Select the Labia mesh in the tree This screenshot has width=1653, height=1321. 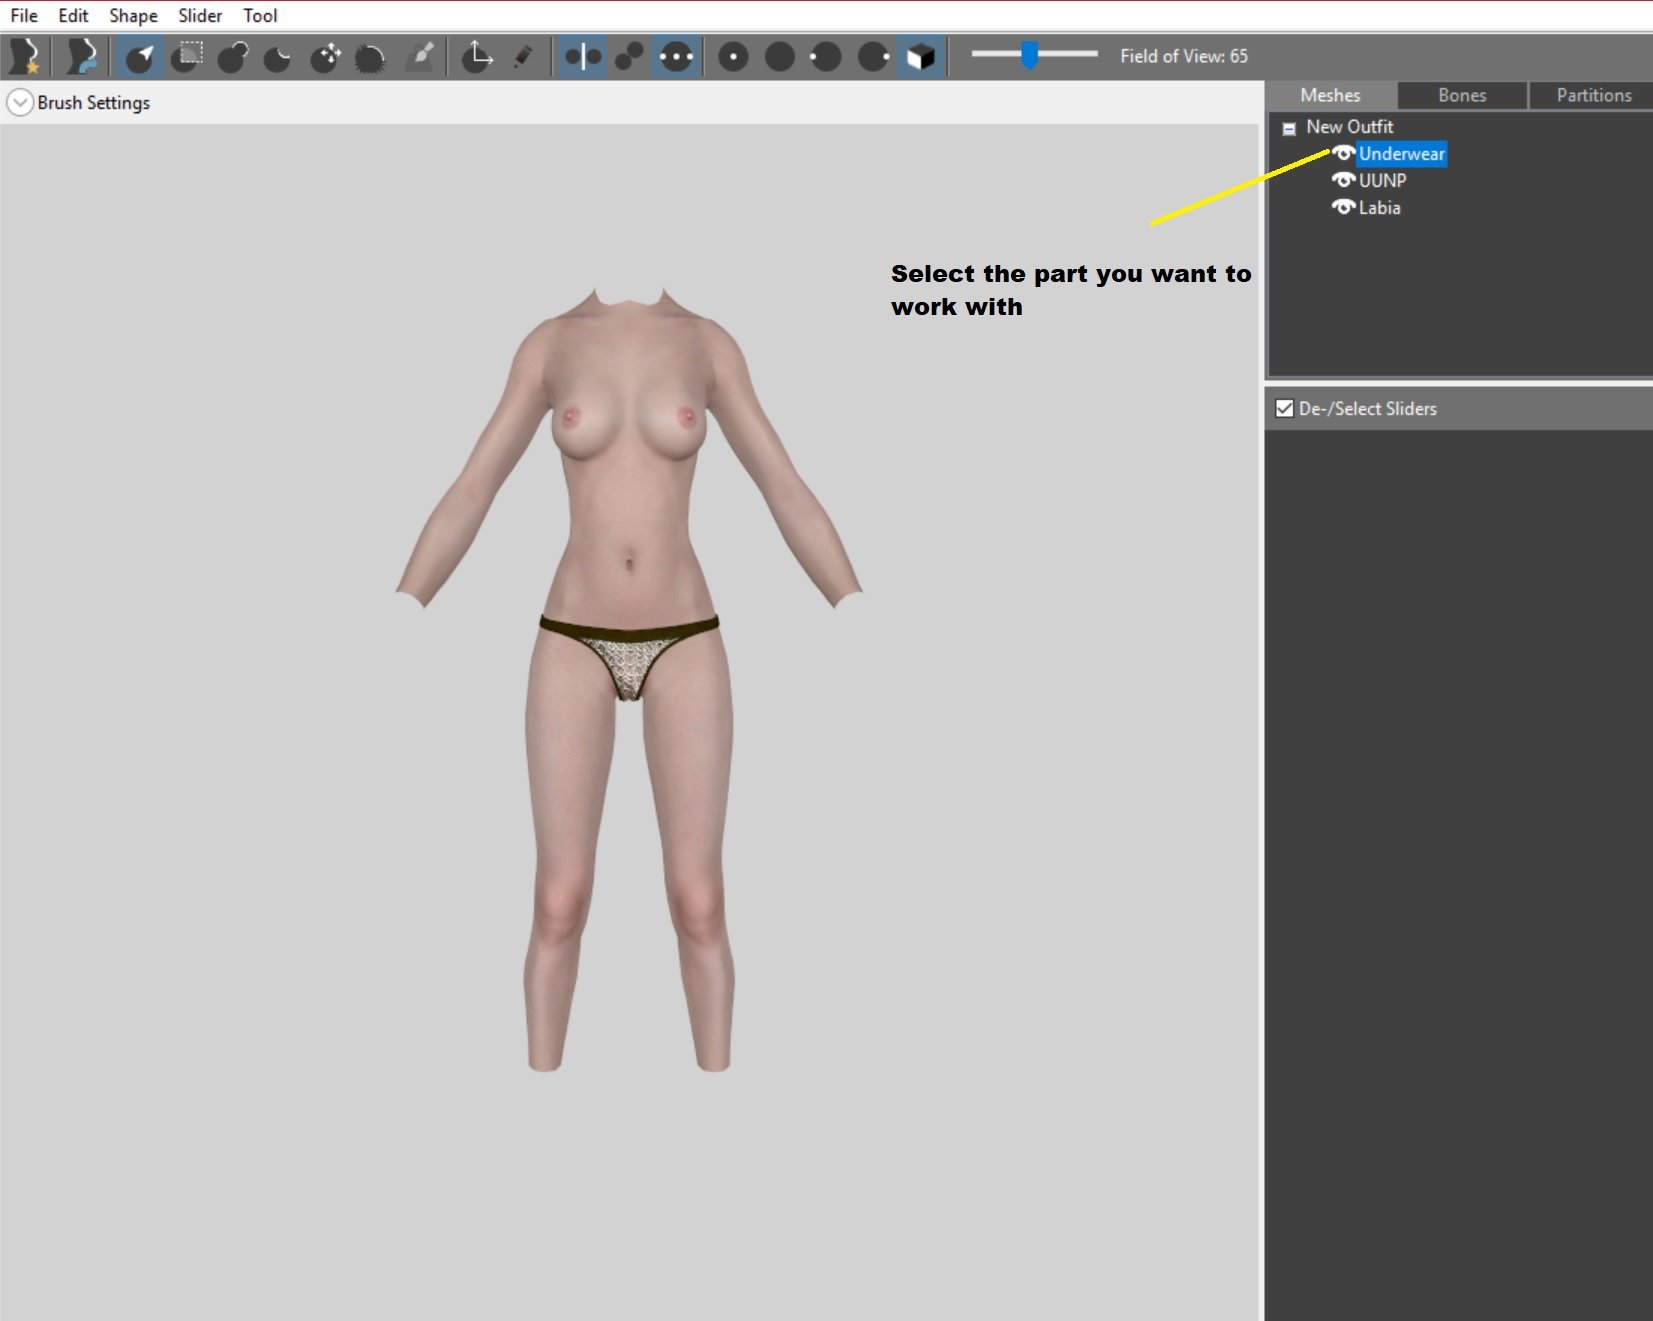click(x=1379, y=207)
